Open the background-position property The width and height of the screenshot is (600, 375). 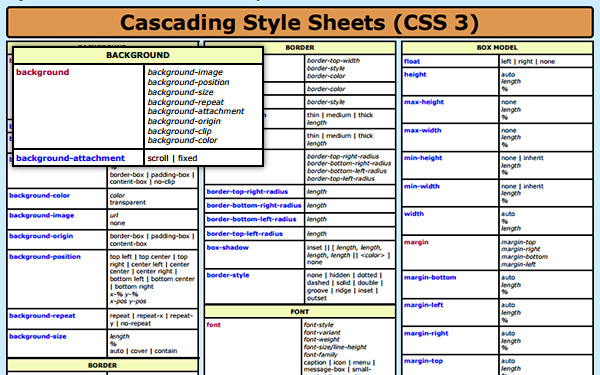click(45, 257)
